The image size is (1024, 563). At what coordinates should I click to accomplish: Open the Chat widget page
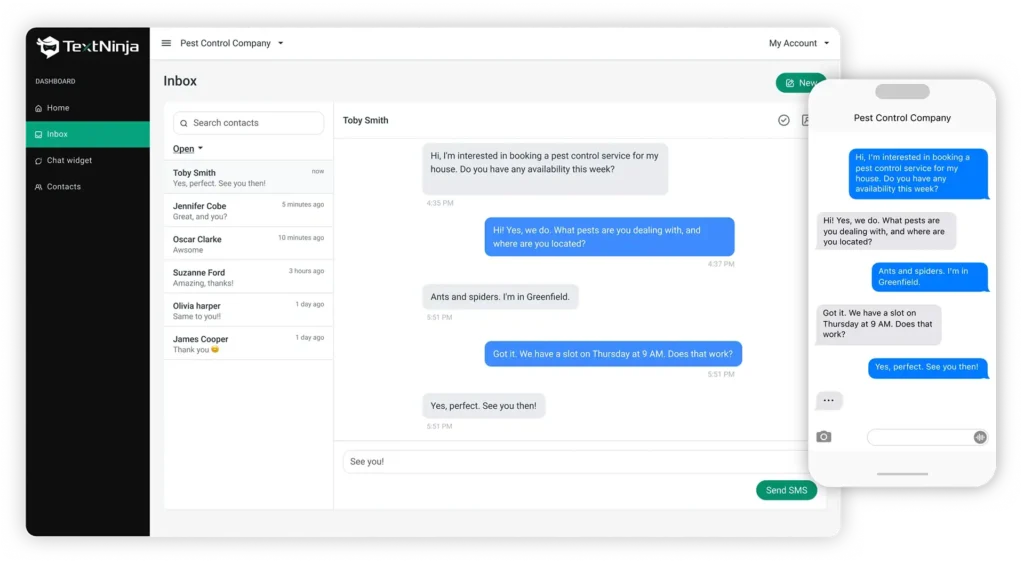click(x=88, y=160)
